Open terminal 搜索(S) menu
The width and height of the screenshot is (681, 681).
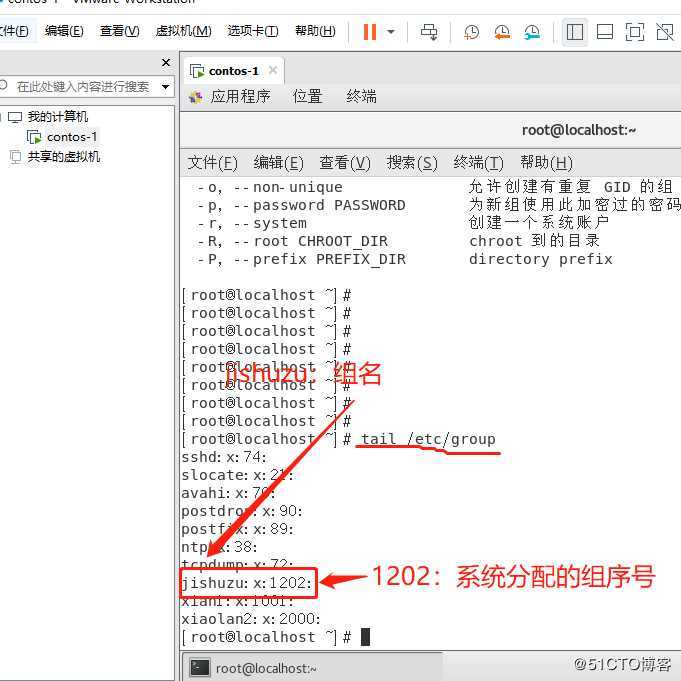pos(412,163)
